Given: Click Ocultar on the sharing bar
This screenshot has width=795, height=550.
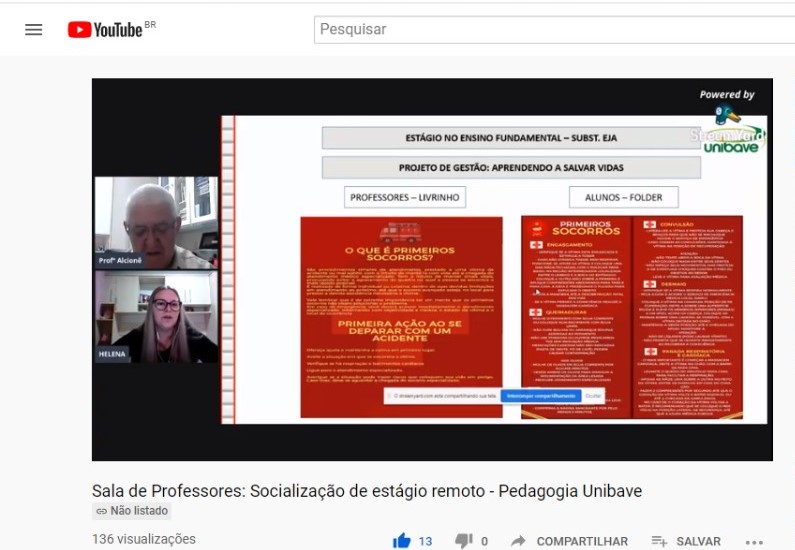Looking at the screenshot, I should pos(593,396).
